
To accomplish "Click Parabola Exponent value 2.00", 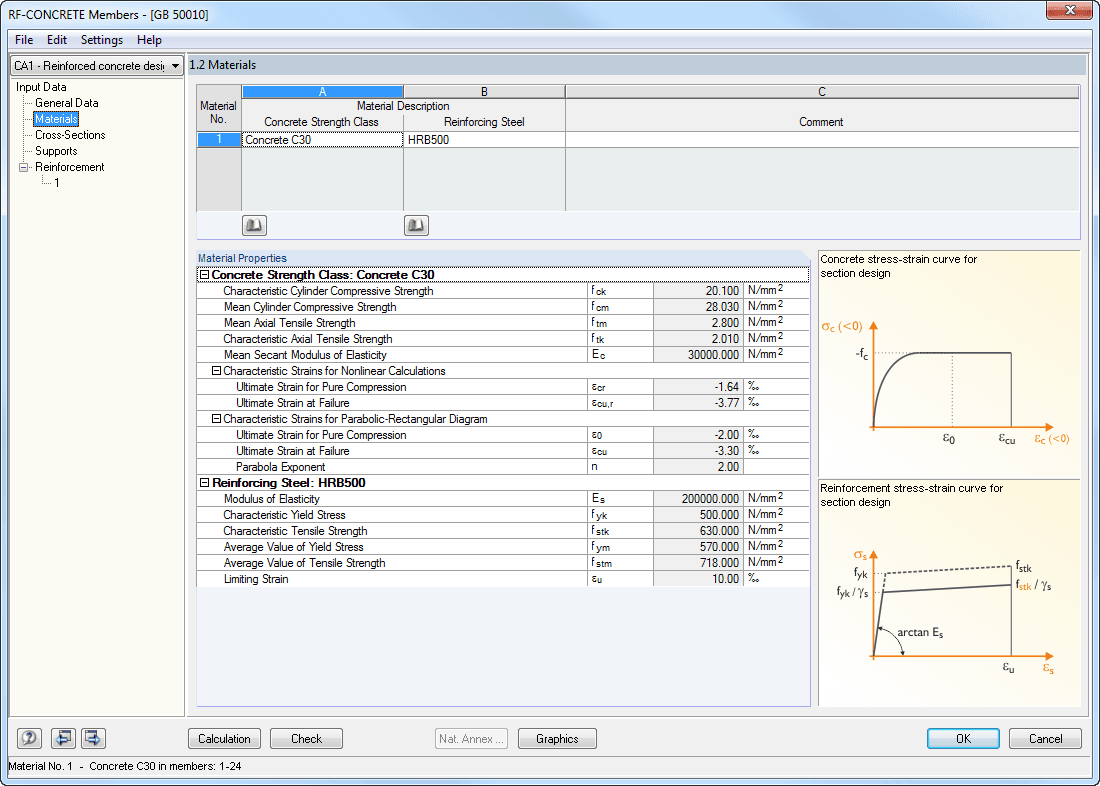I will click(x=698, y=467).
